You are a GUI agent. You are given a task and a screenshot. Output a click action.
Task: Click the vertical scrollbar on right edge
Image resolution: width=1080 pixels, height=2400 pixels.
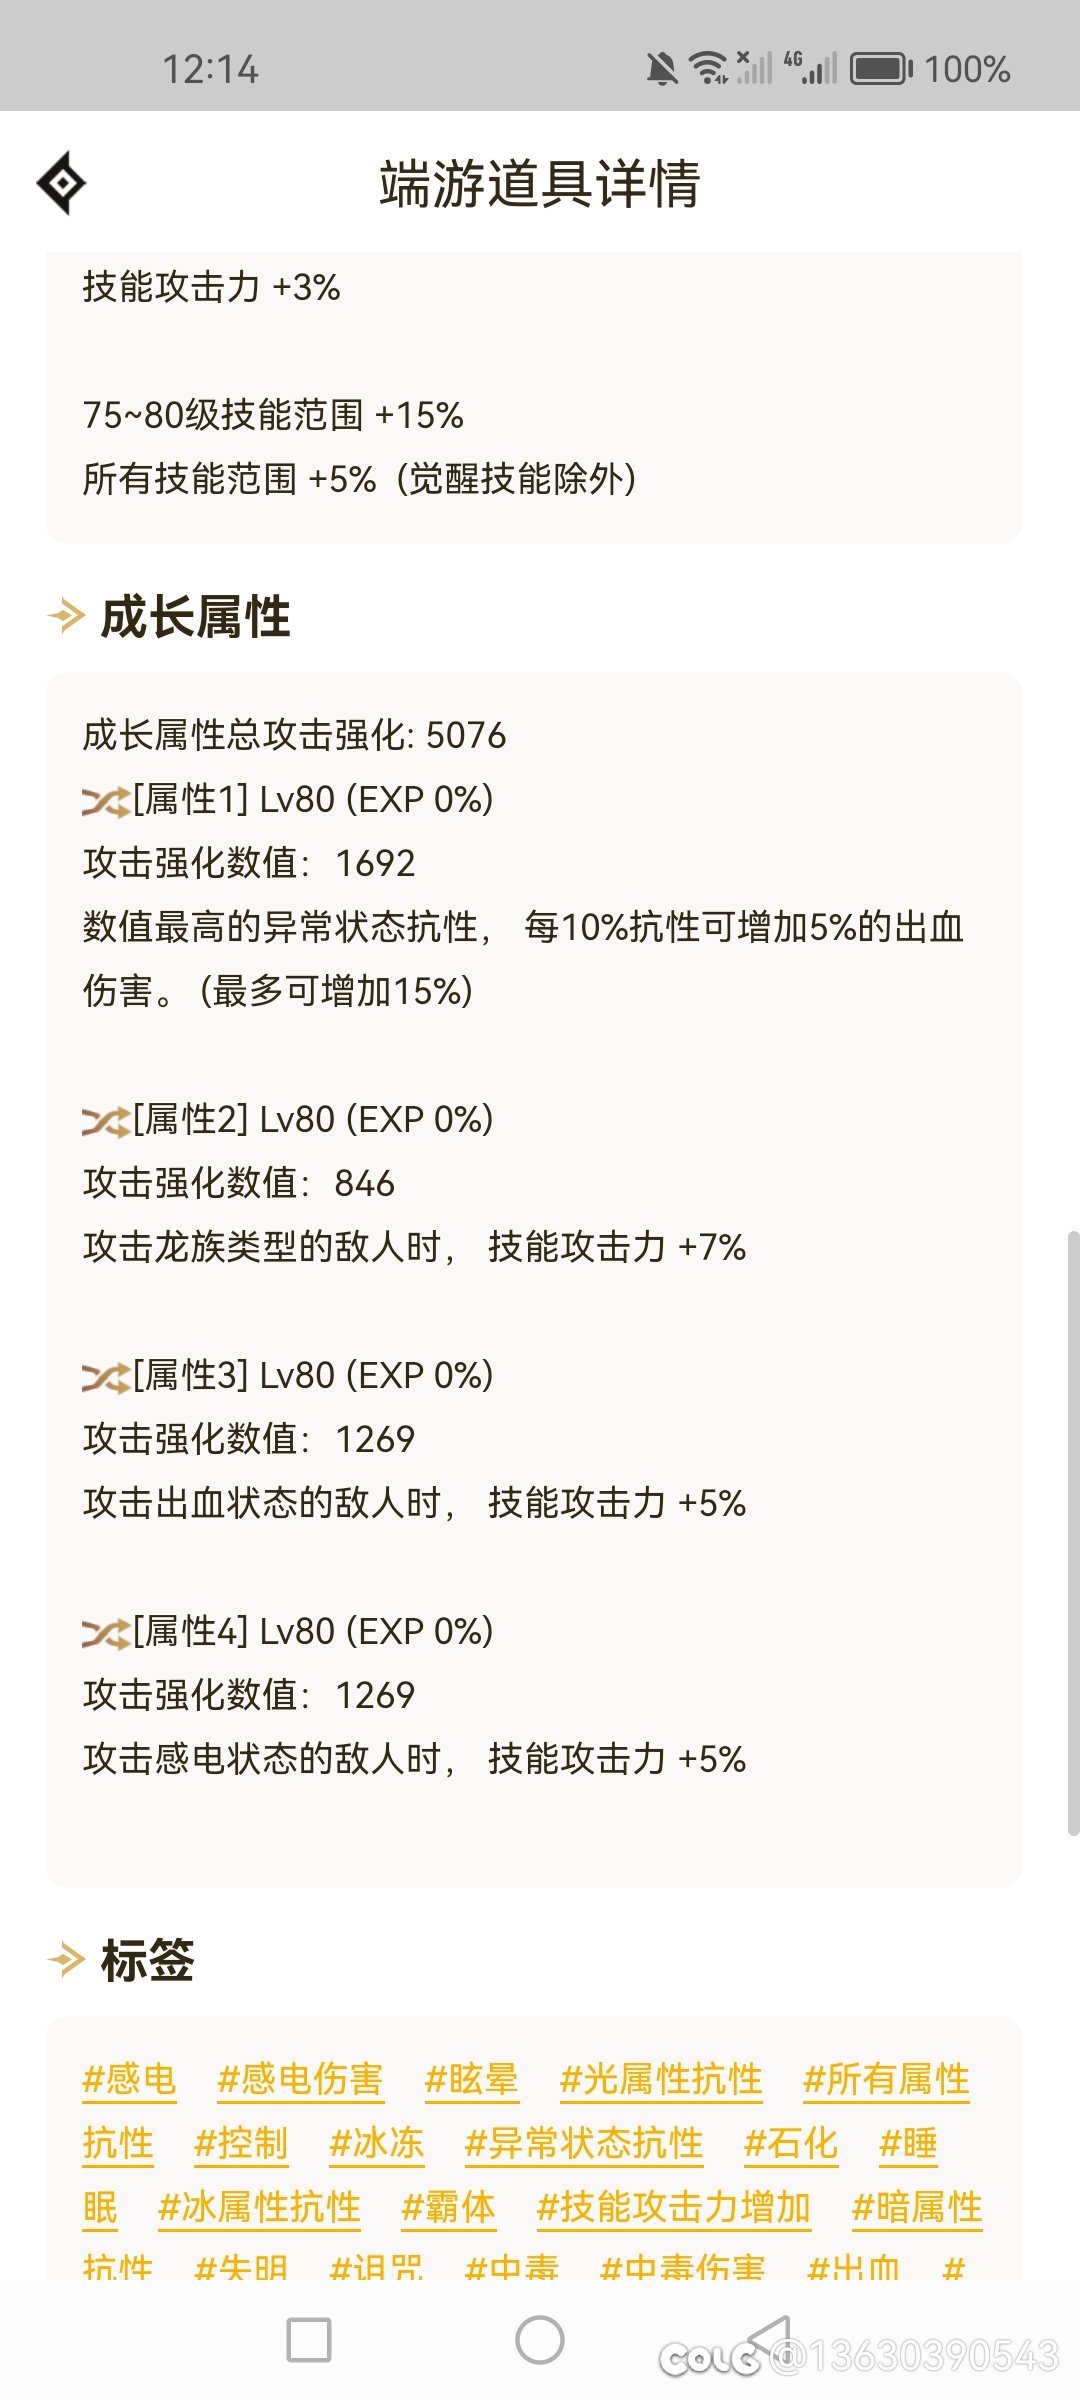coord(1073,1533)
